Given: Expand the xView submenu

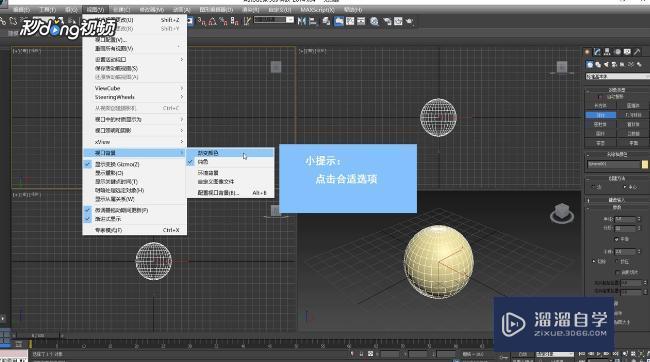Looking at the screenshot, I should coord(134,142).
